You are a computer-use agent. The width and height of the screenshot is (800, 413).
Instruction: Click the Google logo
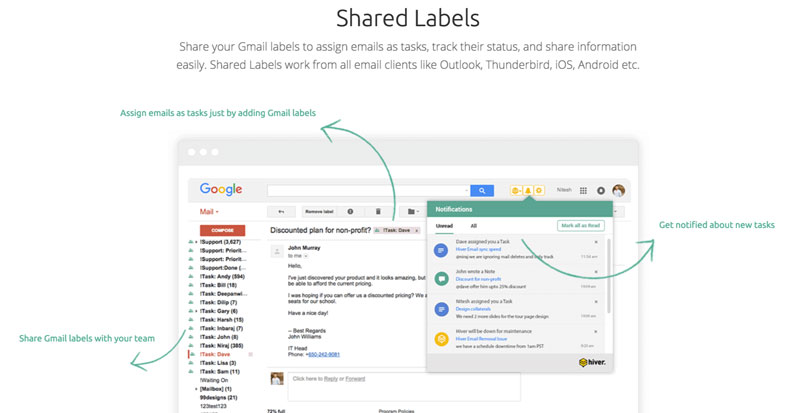click(x=221, y=189)
